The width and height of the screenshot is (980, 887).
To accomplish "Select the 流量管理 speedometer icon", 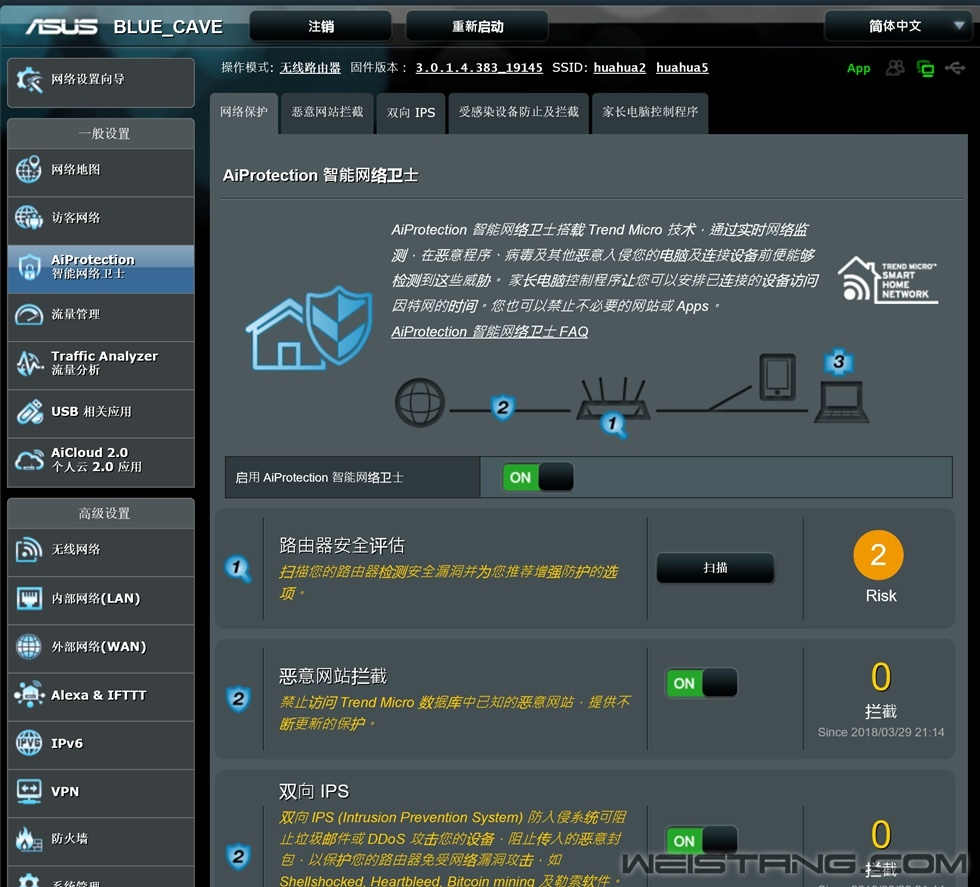I will [x=28, y=315].
